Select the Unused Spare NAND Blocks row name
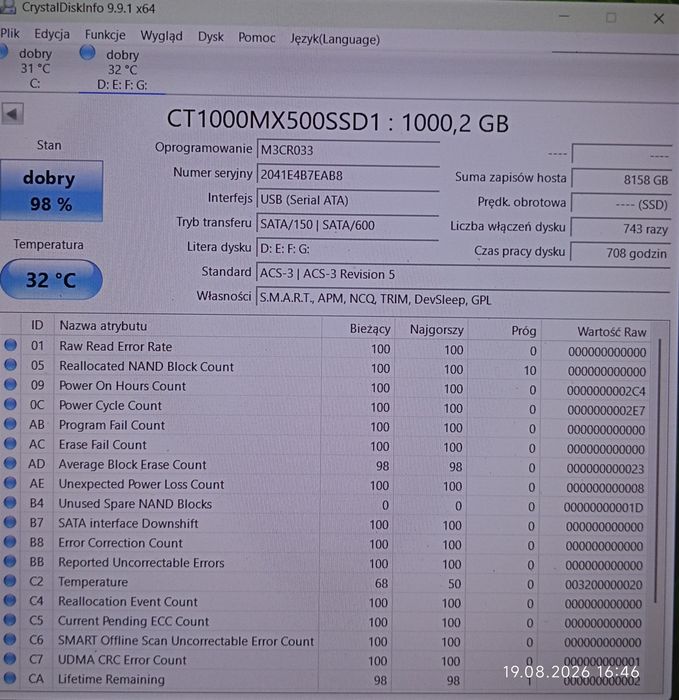Image resolution: width=679 pixels, height=700 pixels. pyautogui.click(x=135, y=504)
